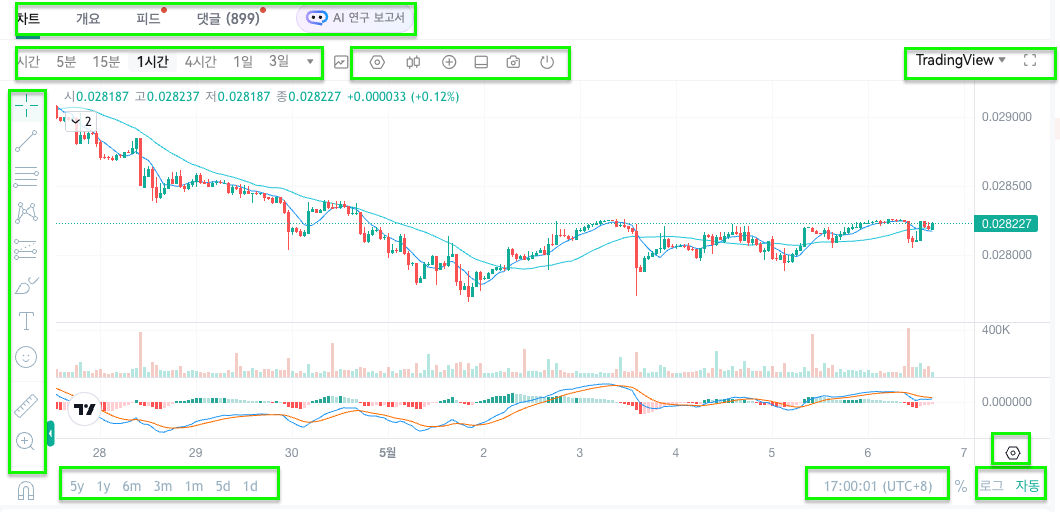Toggle the magnet snap mode
The height and width of the screenshot is (512, 1060).
click(x=25, y=490)
